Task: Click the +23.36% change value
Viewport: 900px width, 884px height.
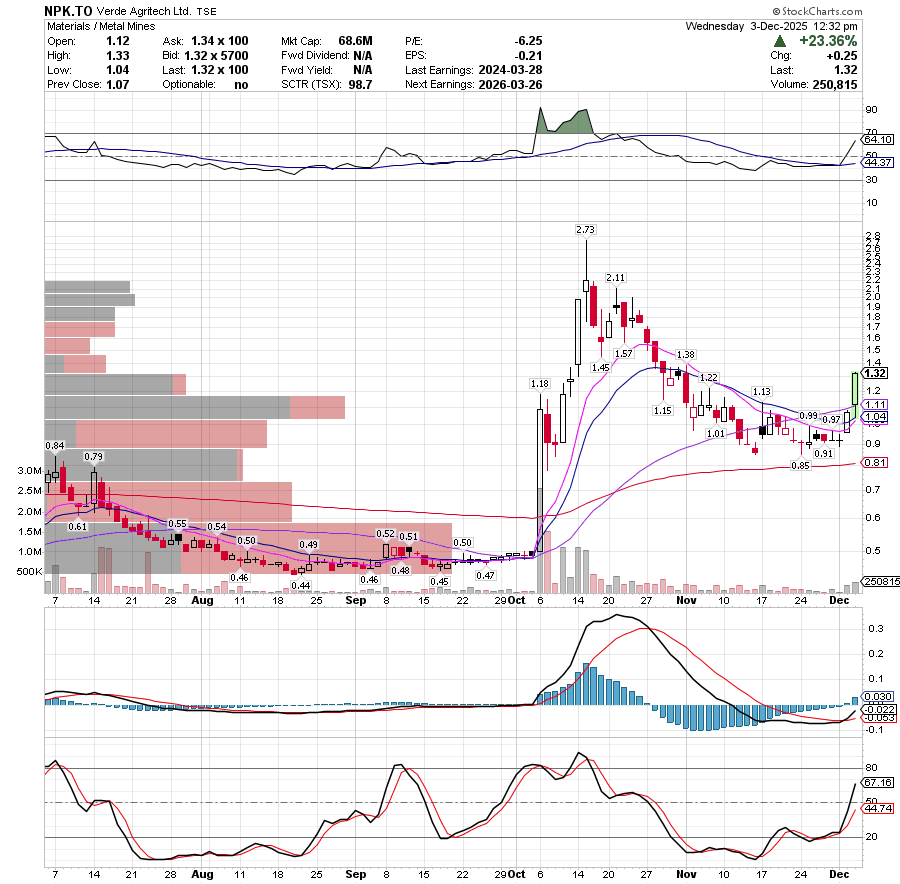Action: 828,41
